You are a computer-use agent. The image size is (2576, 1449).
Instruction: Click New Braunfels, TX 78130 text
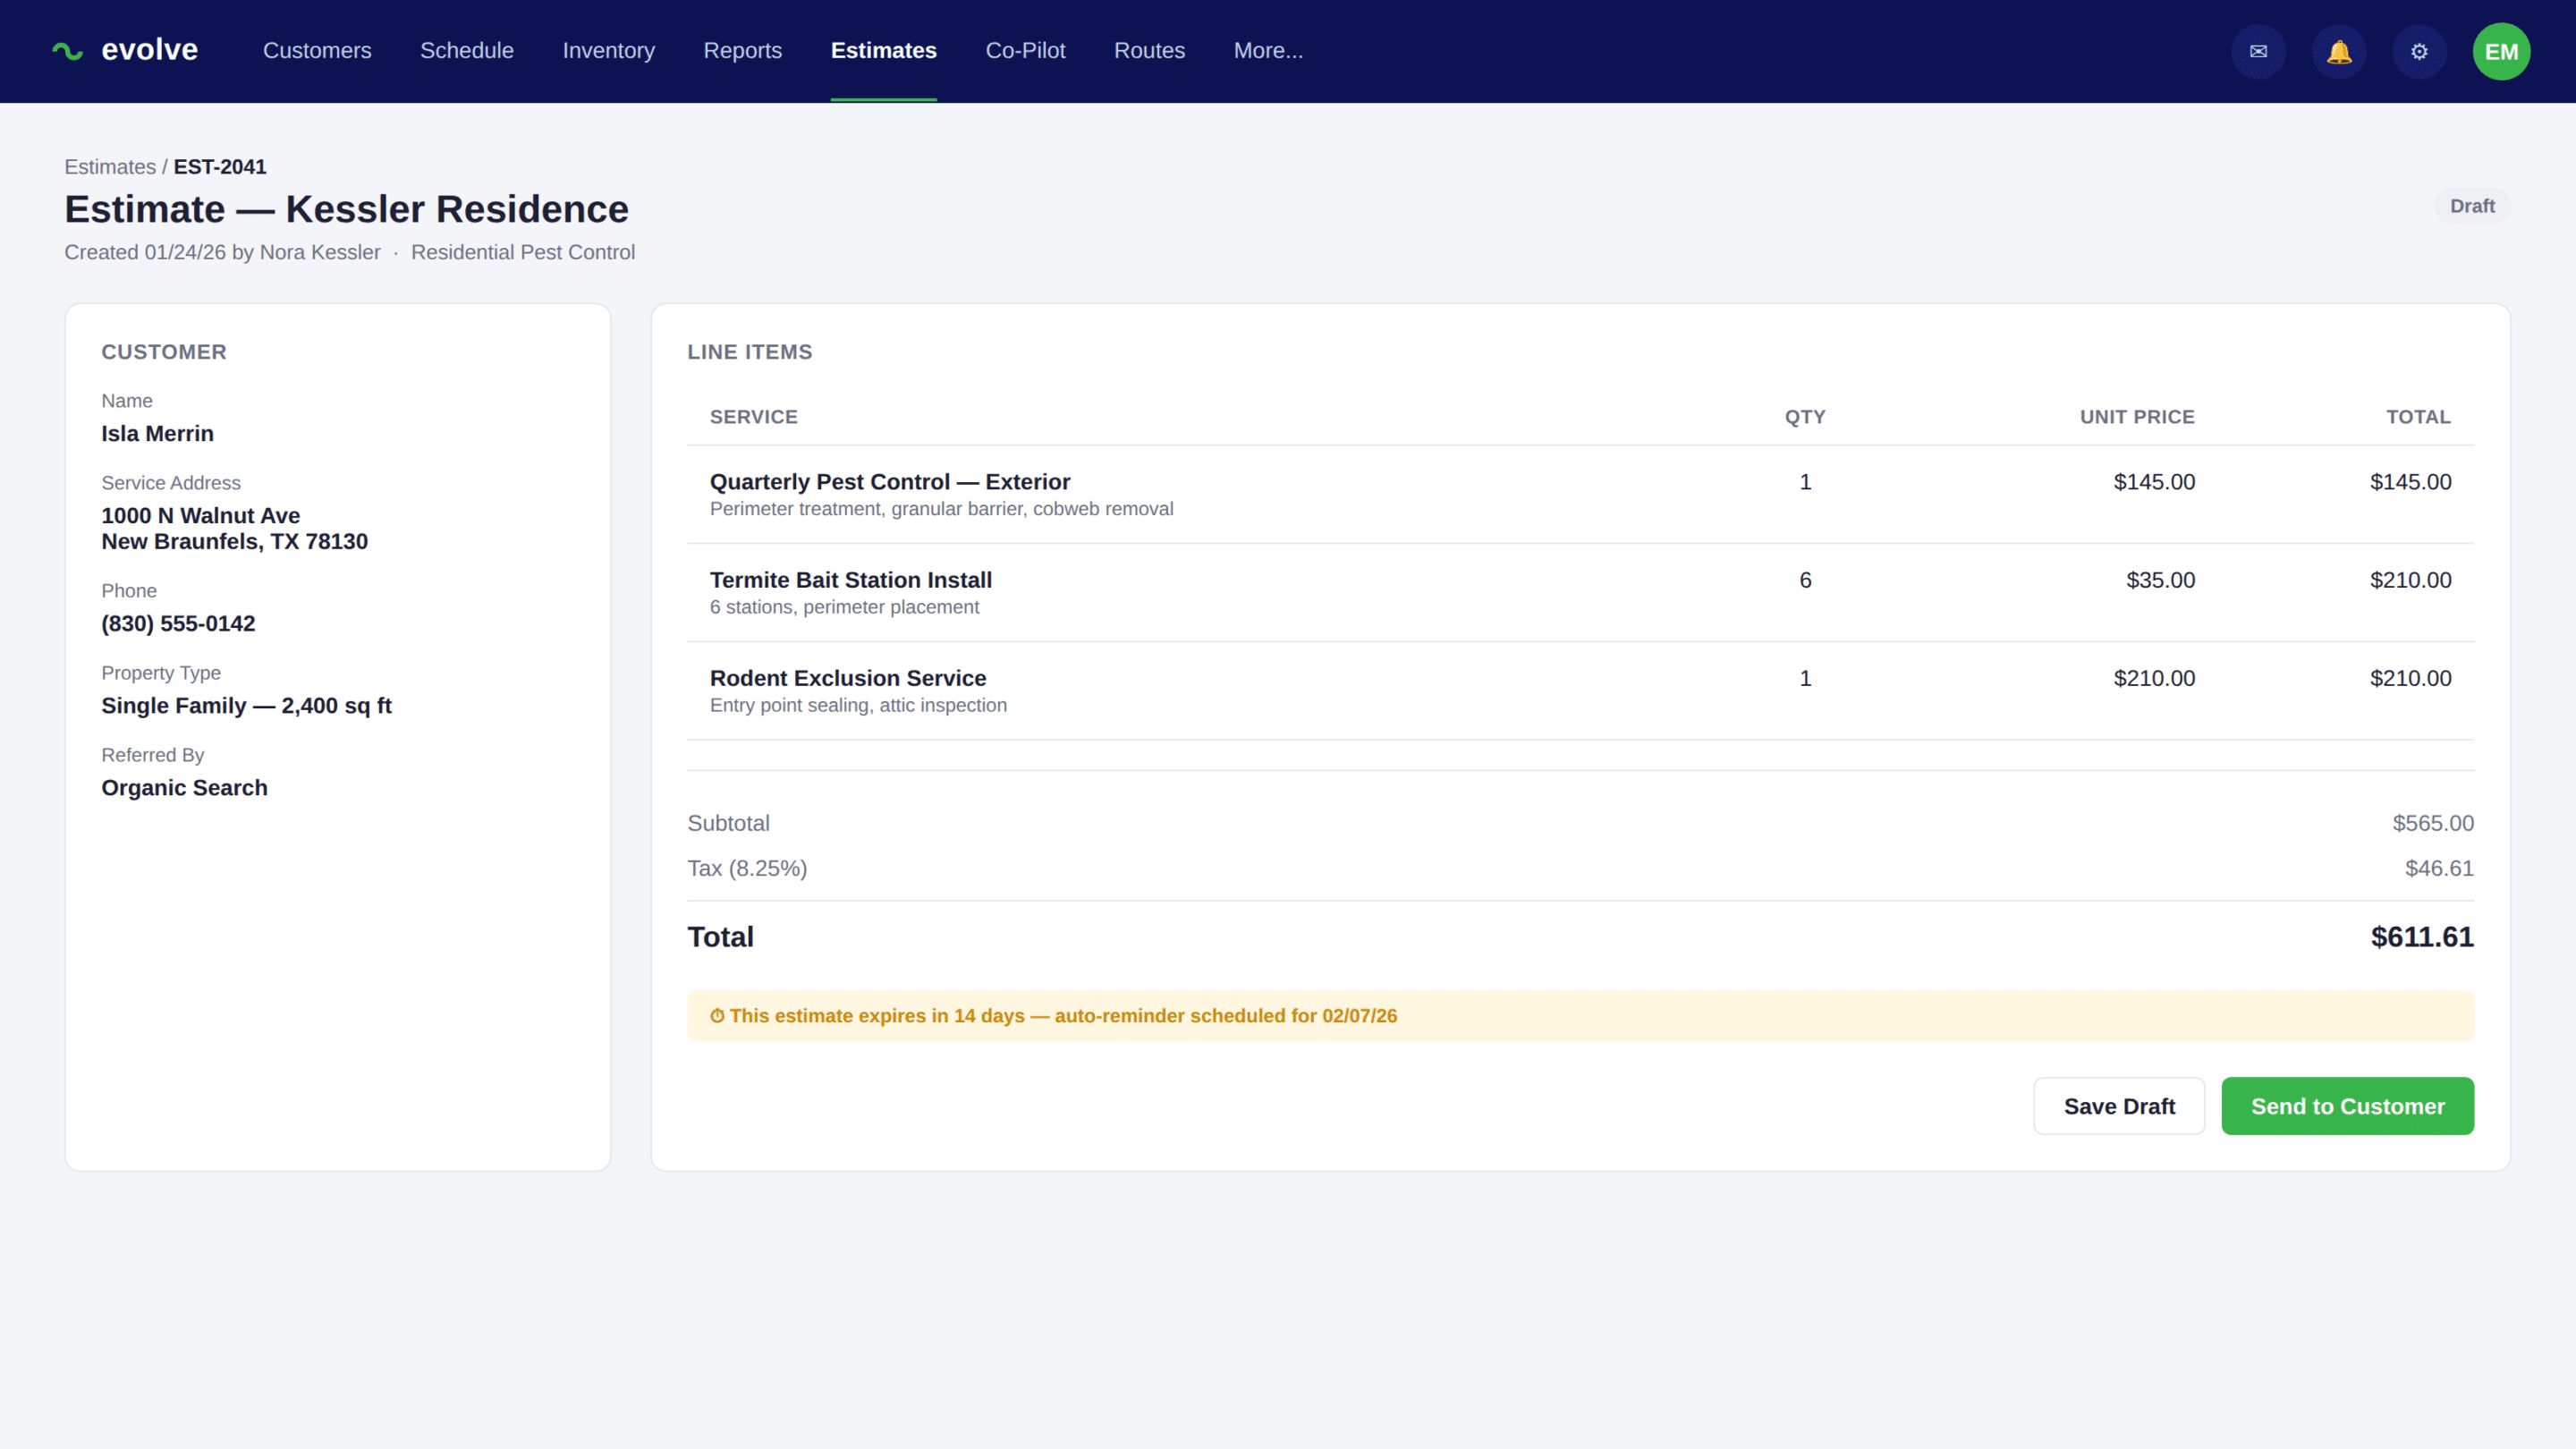[x=235, y=542]
